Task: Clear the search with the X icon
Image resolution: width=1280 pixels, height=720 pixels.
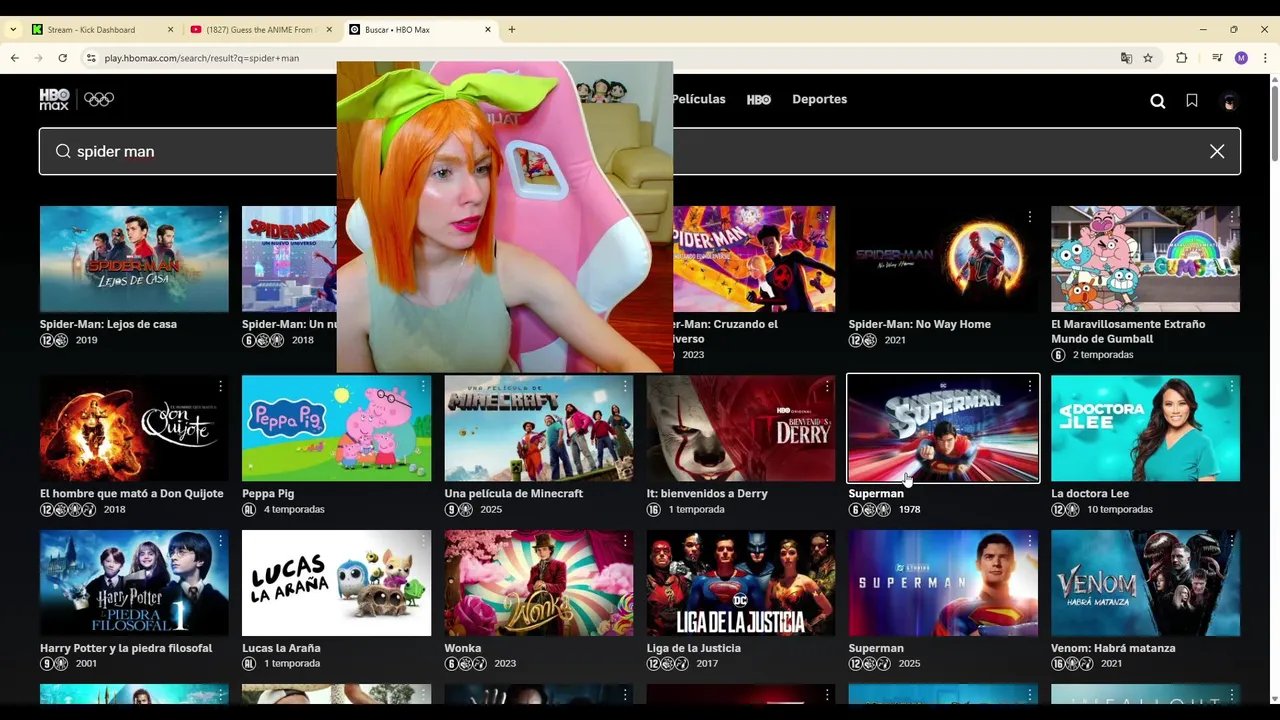Action: point(1217,151)
